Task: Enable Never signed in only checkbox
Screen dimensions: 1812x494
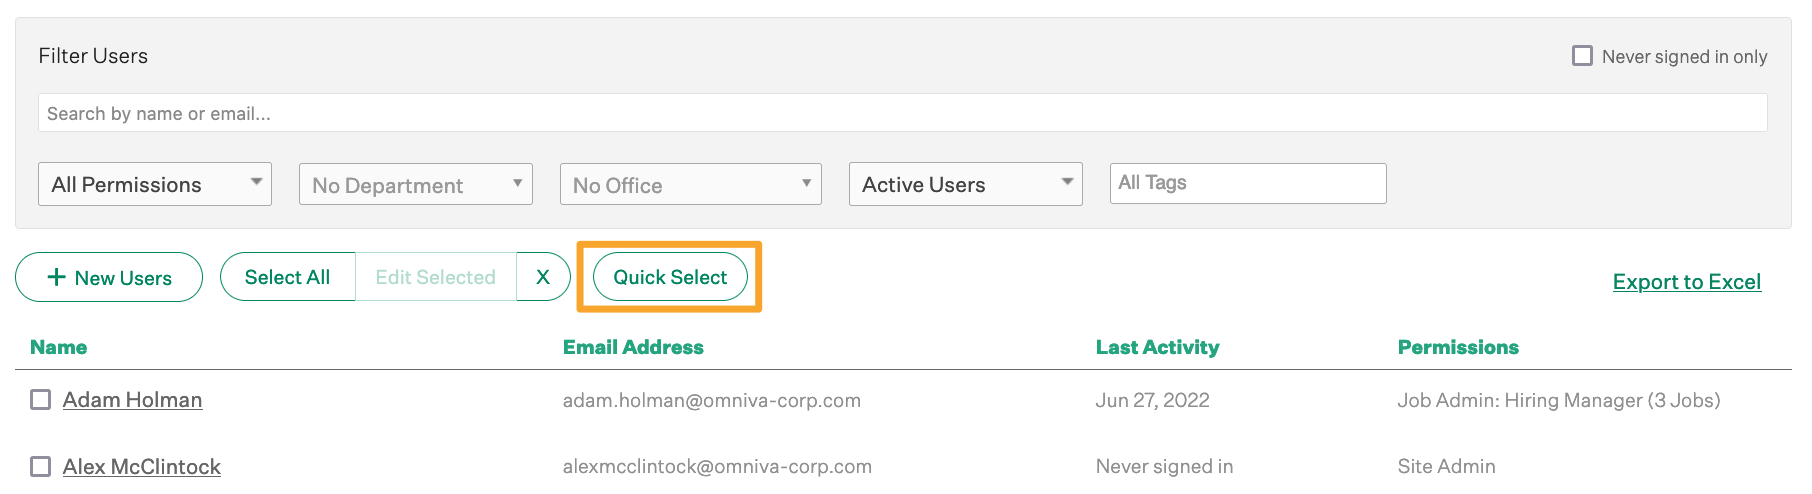Action: (x=1582, y=56)
